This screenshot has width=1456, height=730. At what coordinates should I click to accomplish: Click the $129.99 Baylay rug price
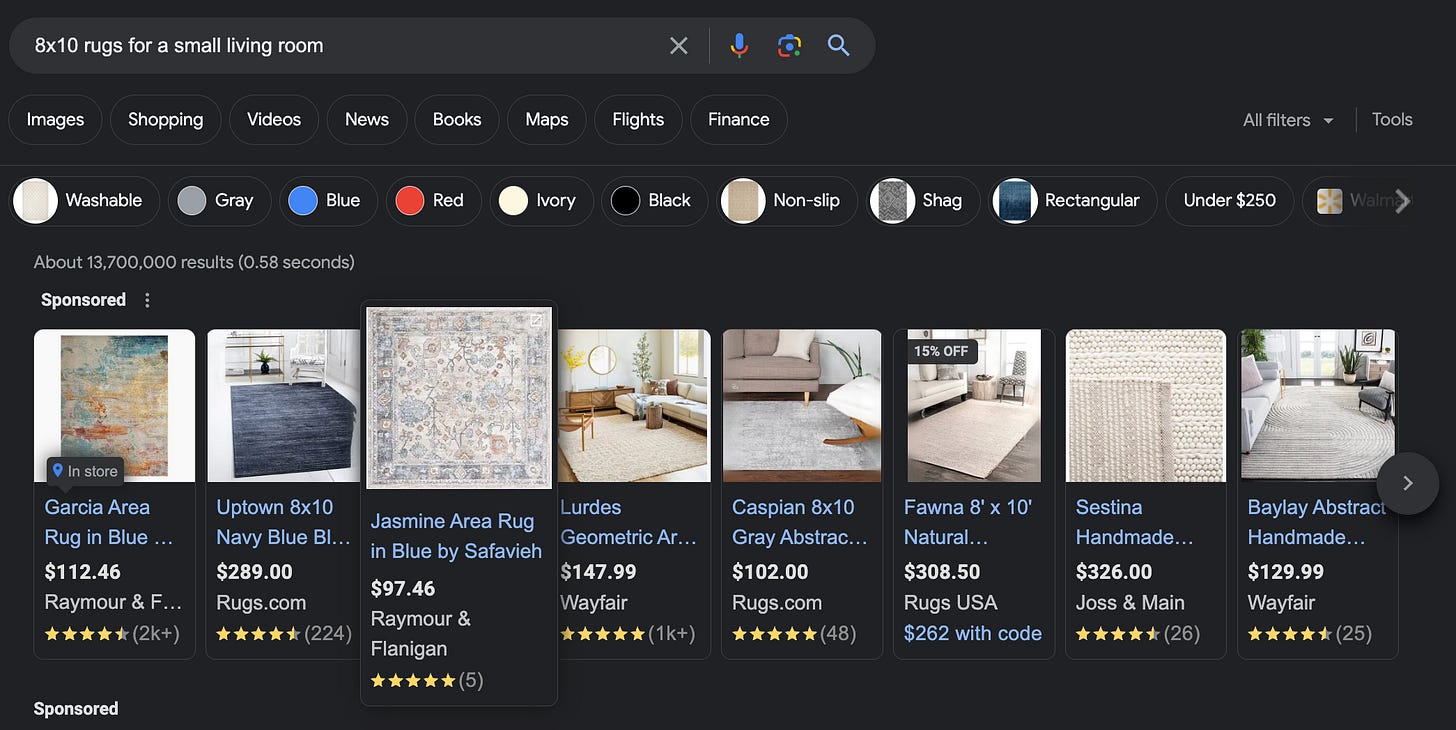[1285, 572]
